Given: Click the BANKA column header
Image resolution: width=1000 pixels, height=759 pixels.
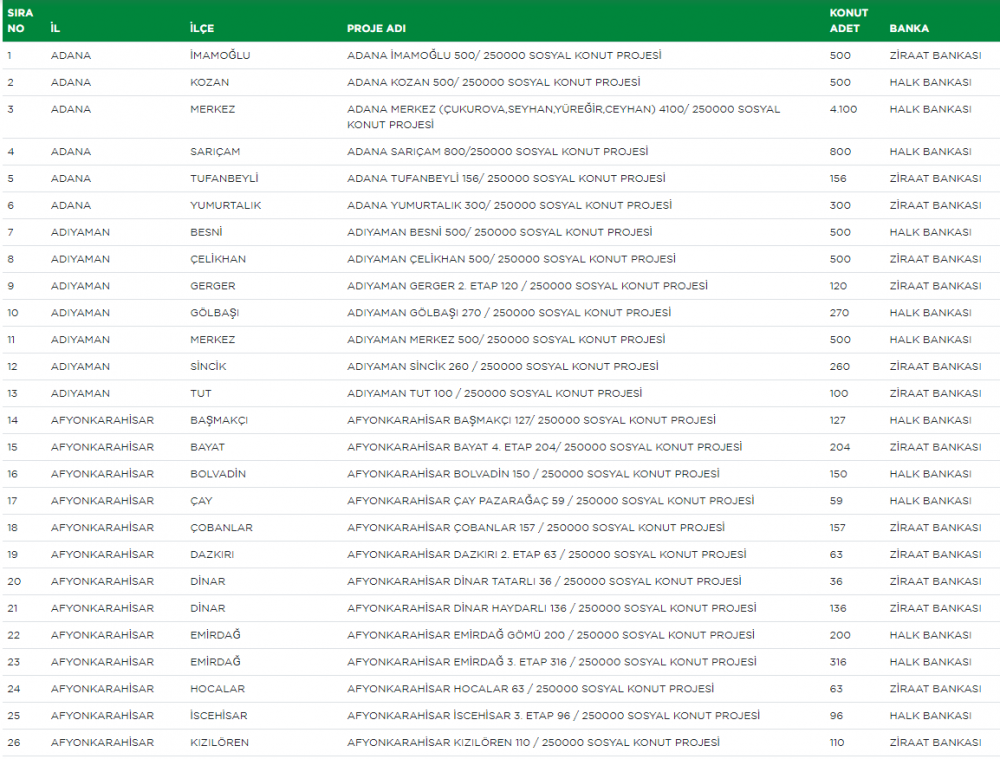Looking at the screenshot, I should (909, 28).
